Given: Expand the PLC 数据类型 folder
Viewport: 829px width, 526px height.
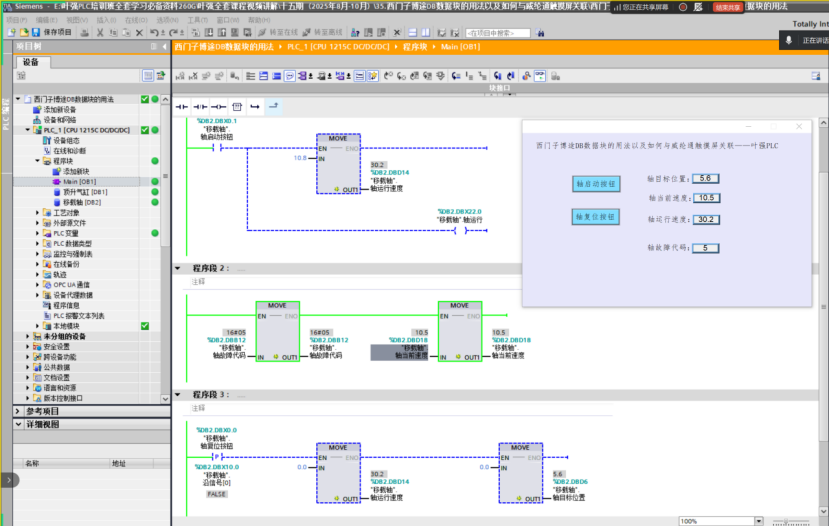Looking at the screenshot, I should tap(38, 243).
